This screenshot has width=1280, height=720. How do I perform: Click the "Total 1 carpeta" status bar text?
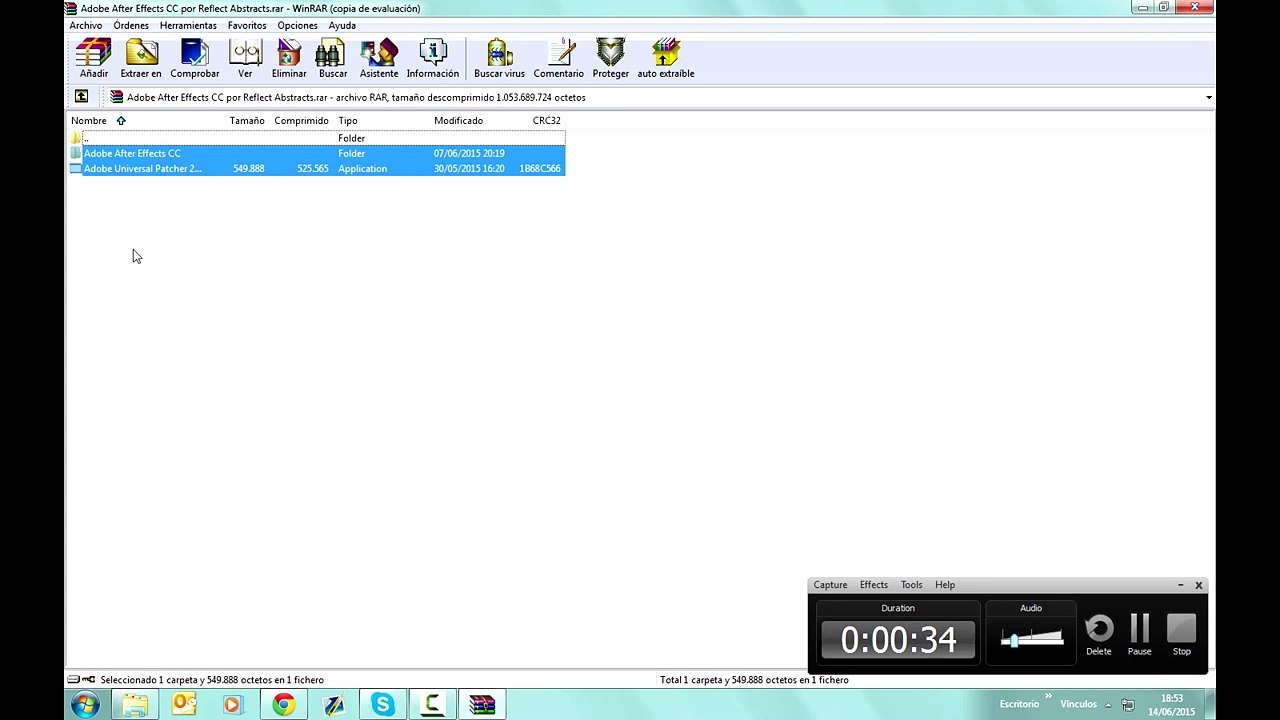pyautogui.click(x=754, y=680)
